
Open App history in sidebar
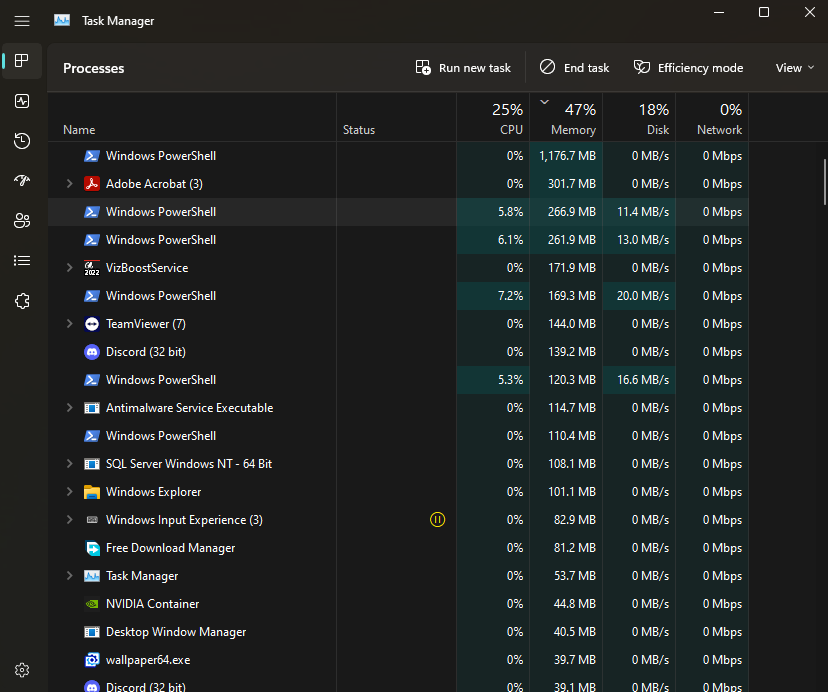[22, 141]
